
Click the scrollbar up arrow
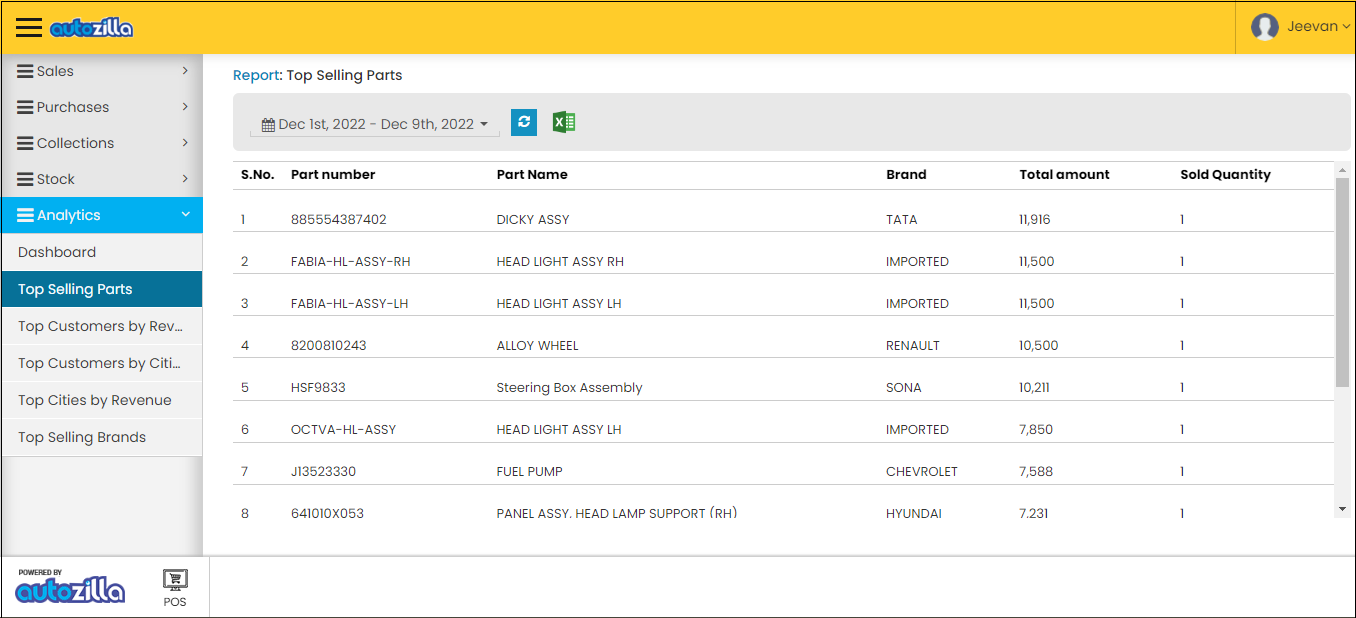pyautogui.click(x=1342, y=170)
